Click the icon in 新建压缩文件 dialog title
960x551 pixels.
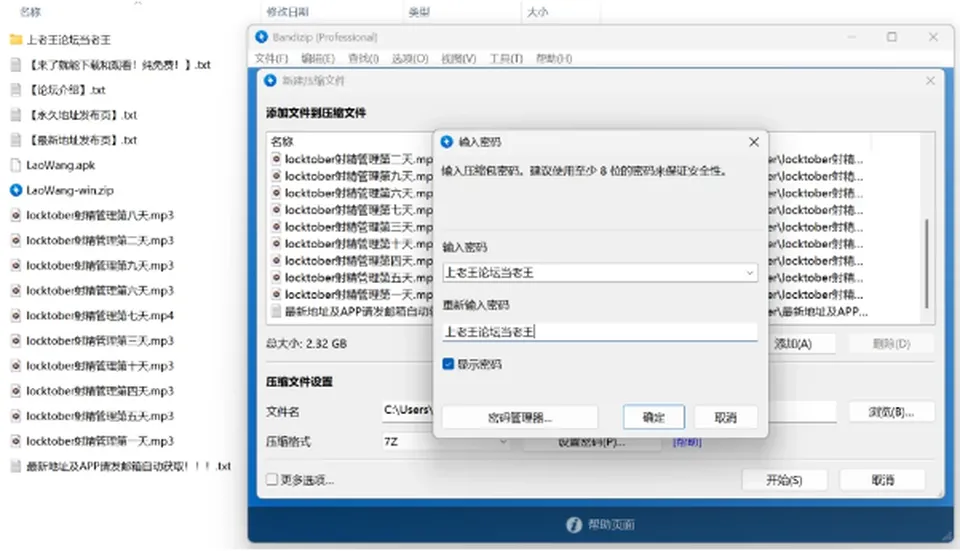[270, 81]
